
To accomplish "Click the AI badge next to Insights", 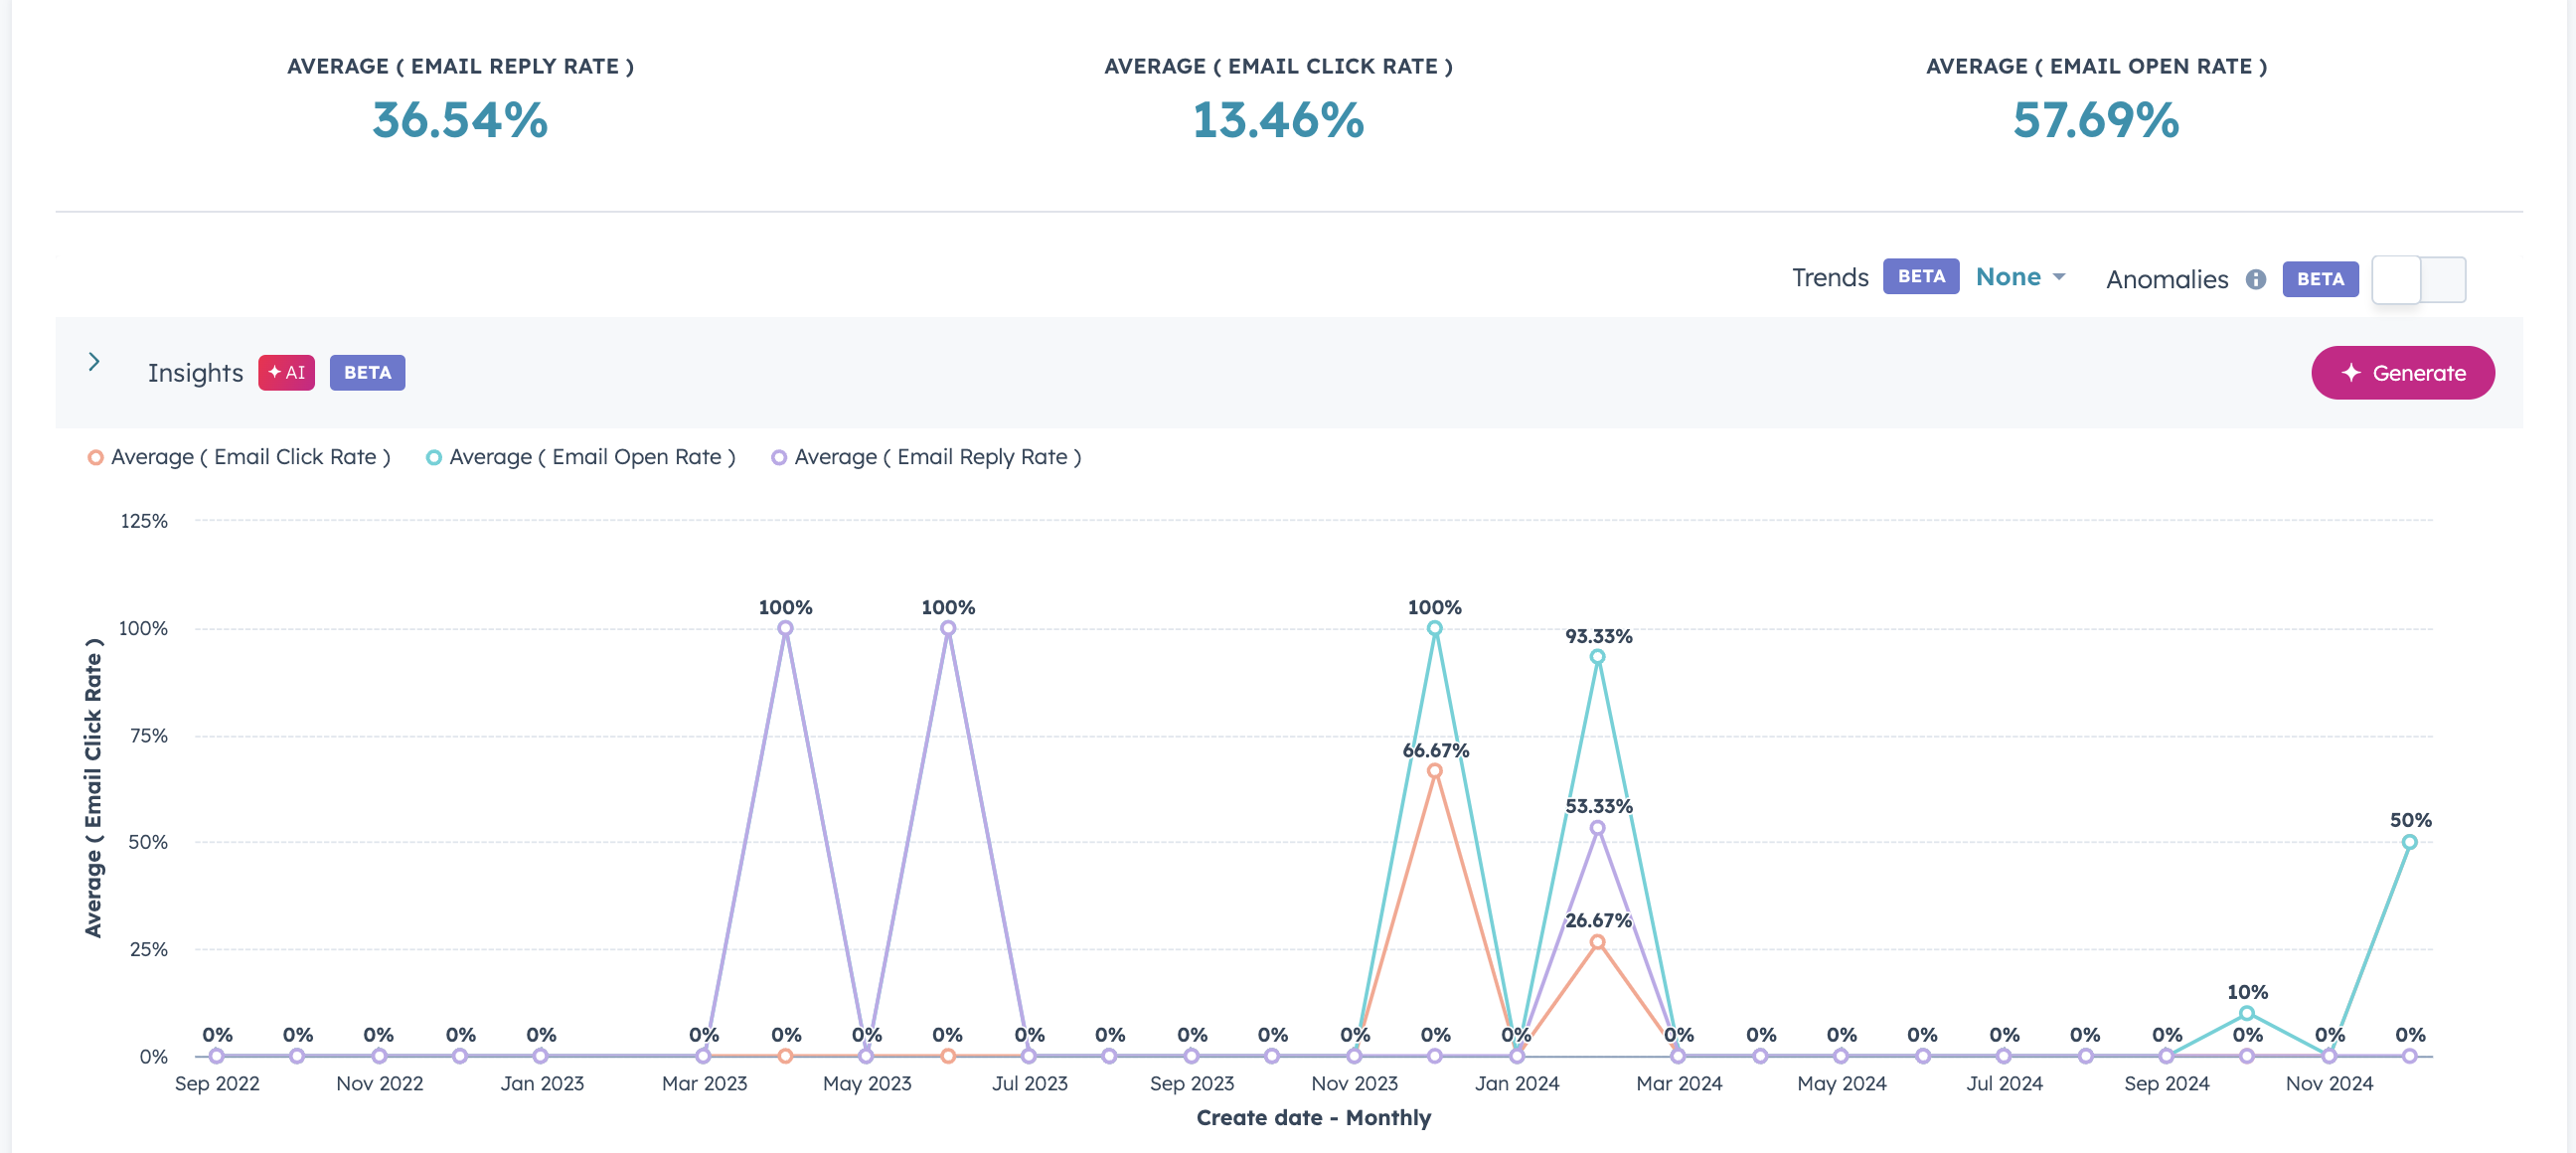I will pos(286,372).
